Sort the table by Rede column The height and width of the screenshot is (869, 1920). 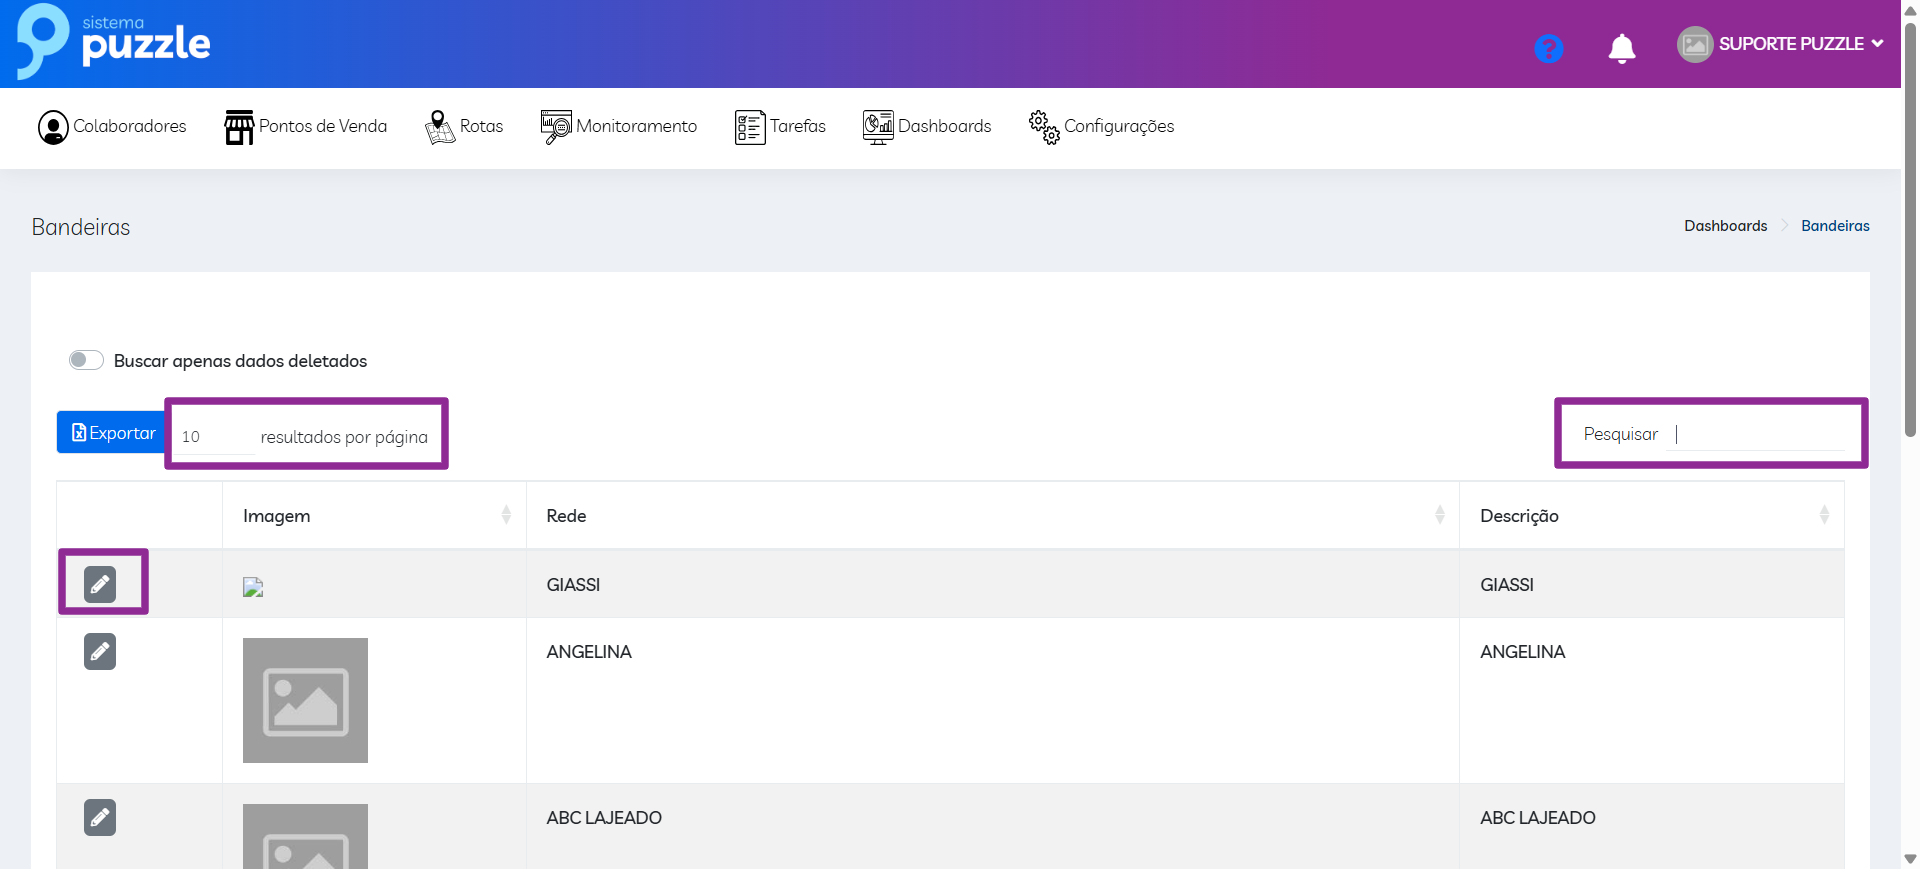tap(1439, 515)
